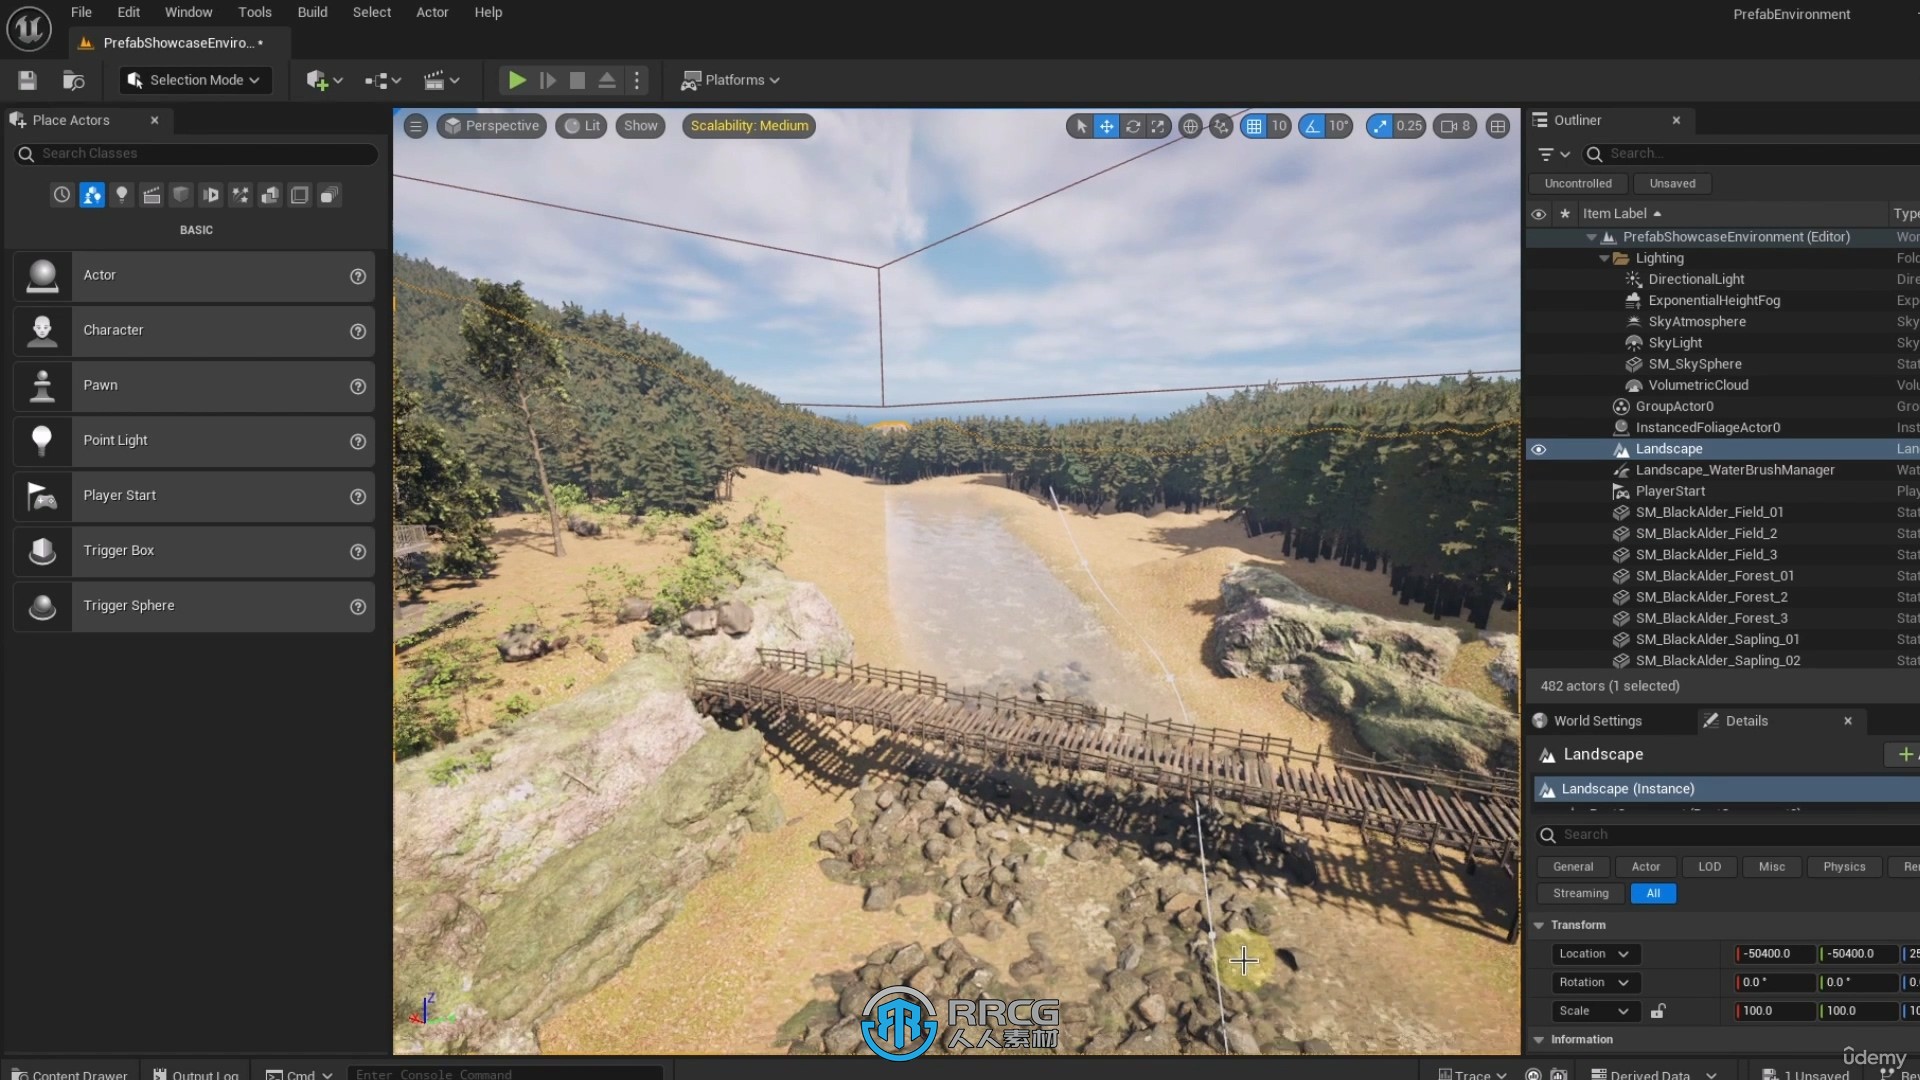Enable the All tab in Details panel

tap(1654, 893)
